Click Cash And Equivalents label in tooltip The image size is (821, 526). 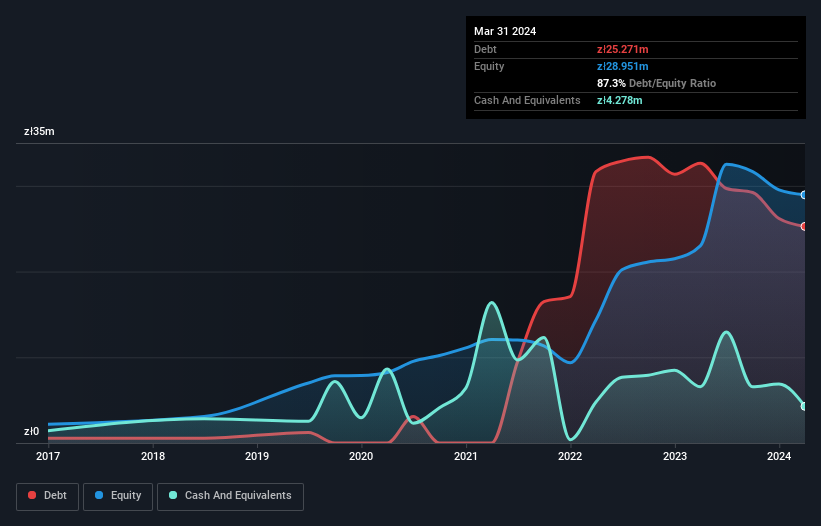click(527, 100)
